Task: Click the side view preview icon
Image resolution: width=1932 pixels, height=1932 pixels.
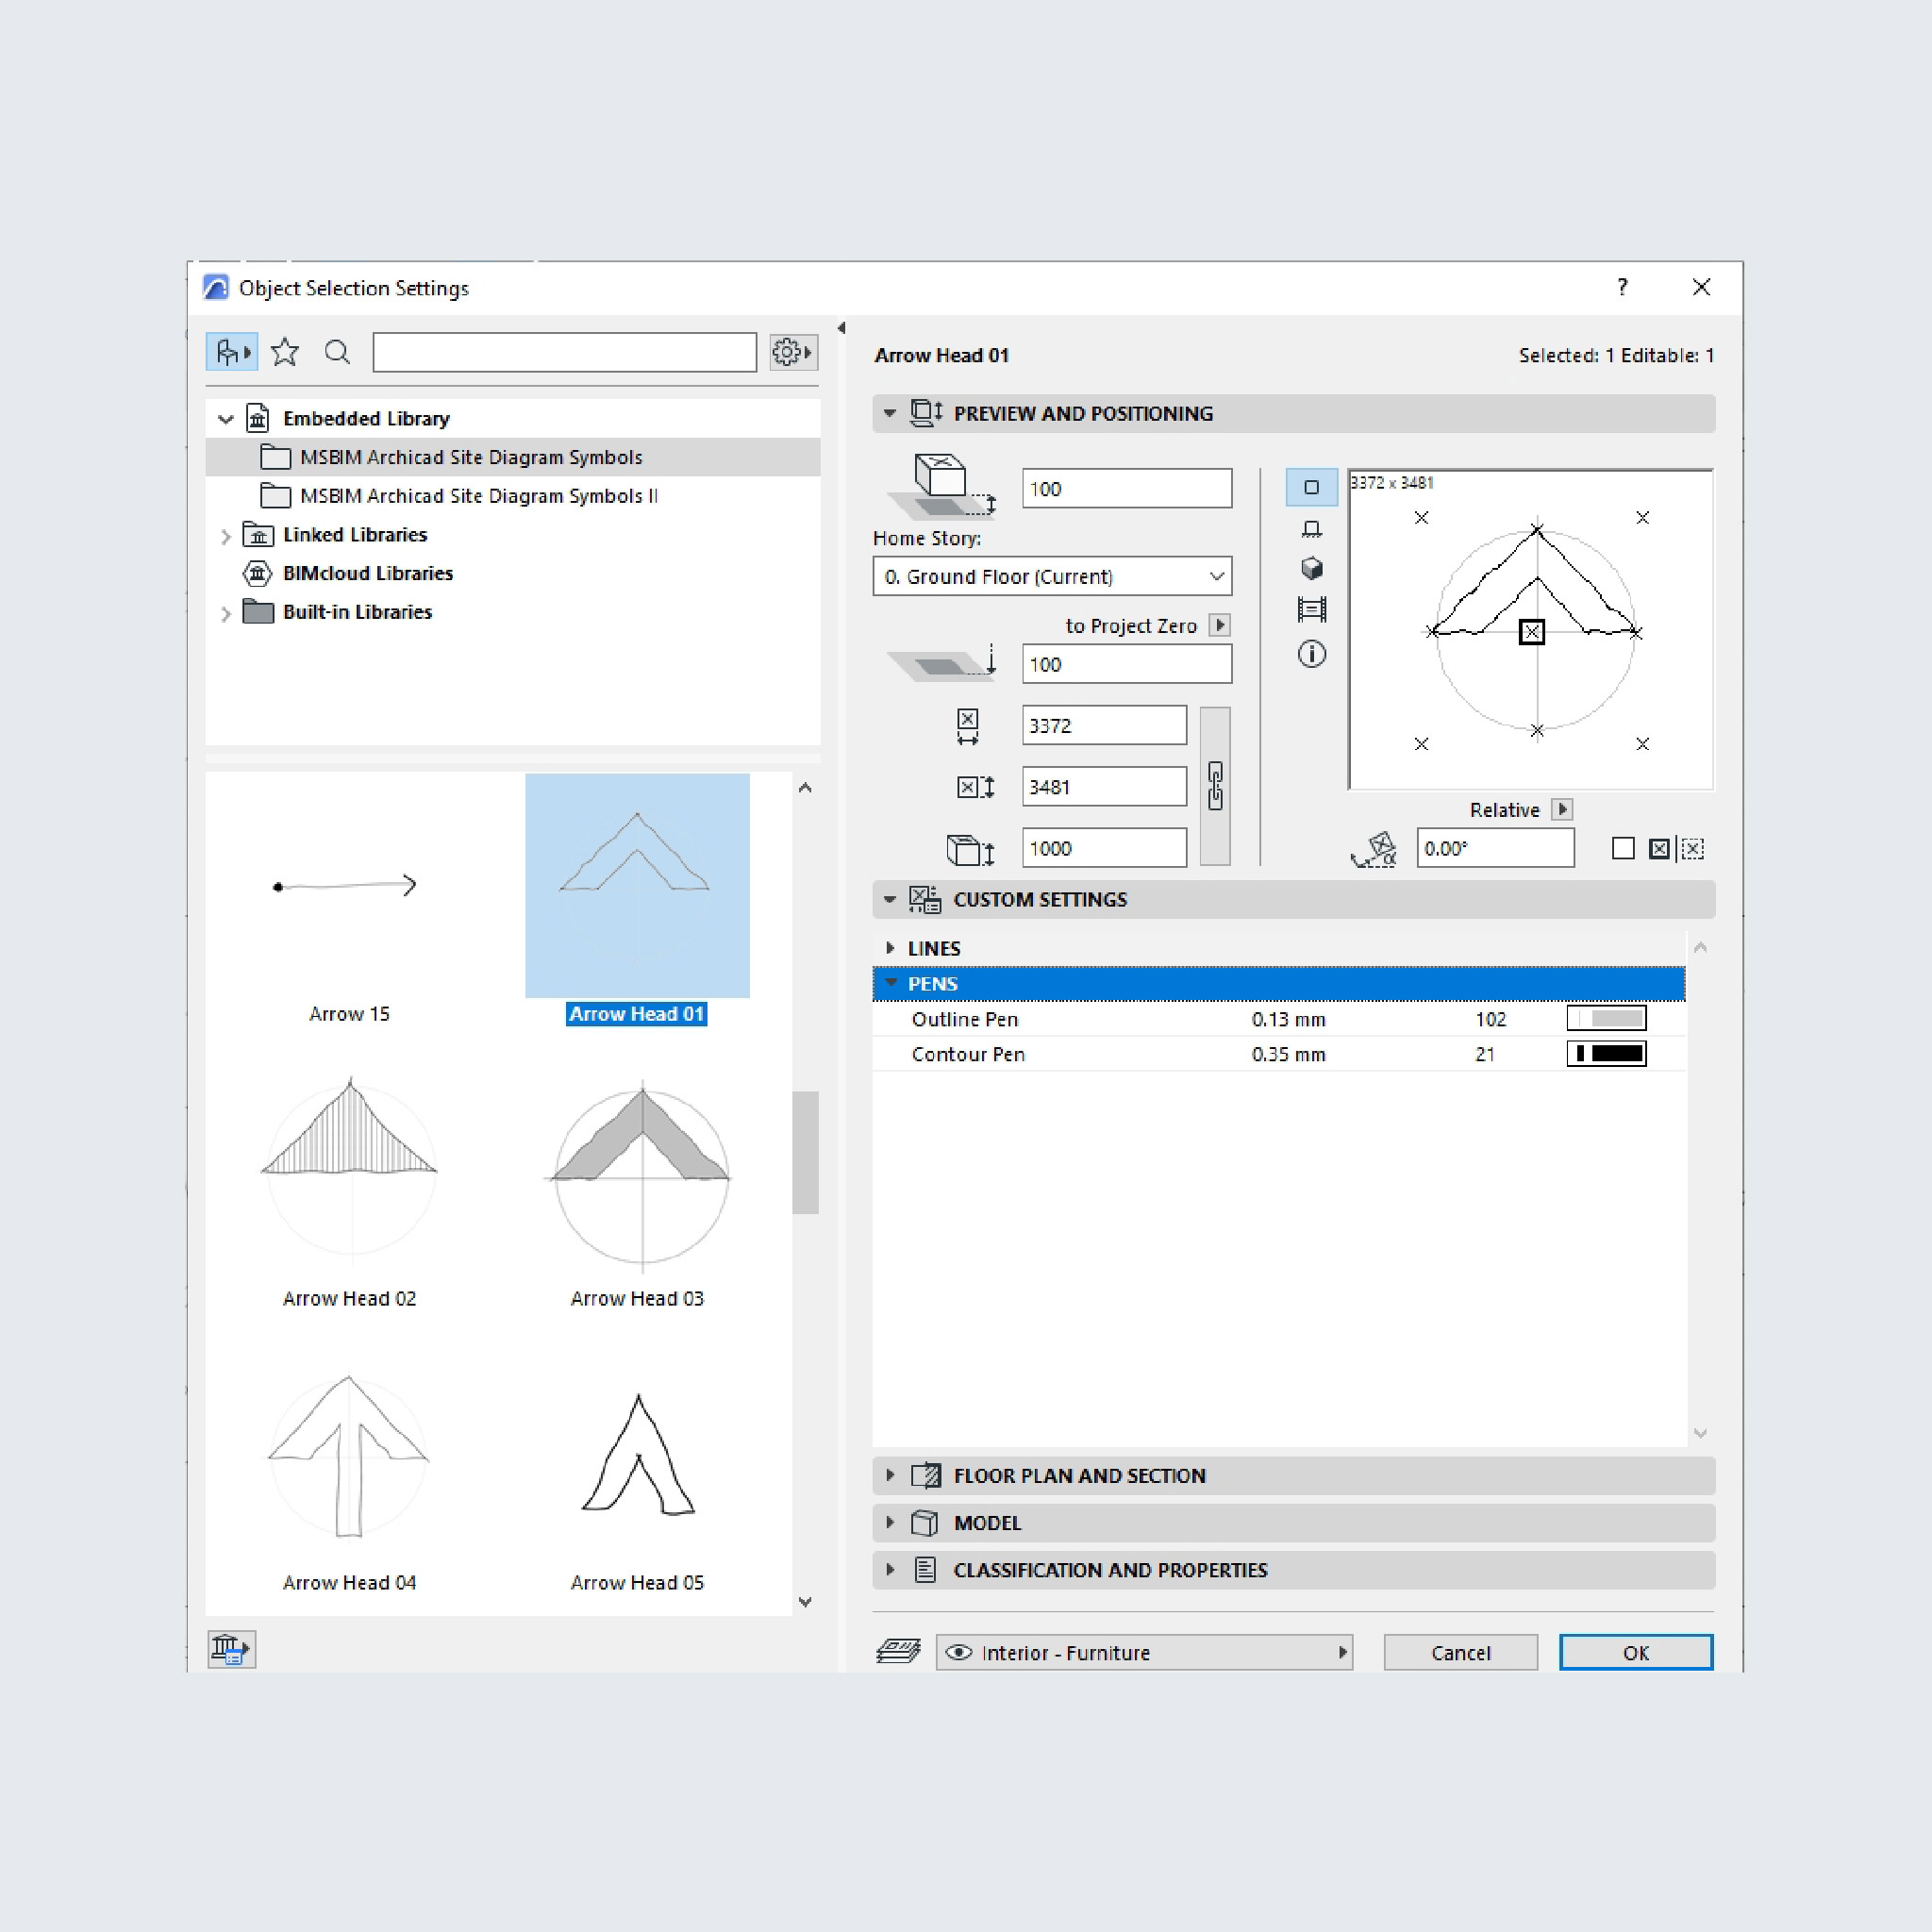Action: pos(1311,529)
